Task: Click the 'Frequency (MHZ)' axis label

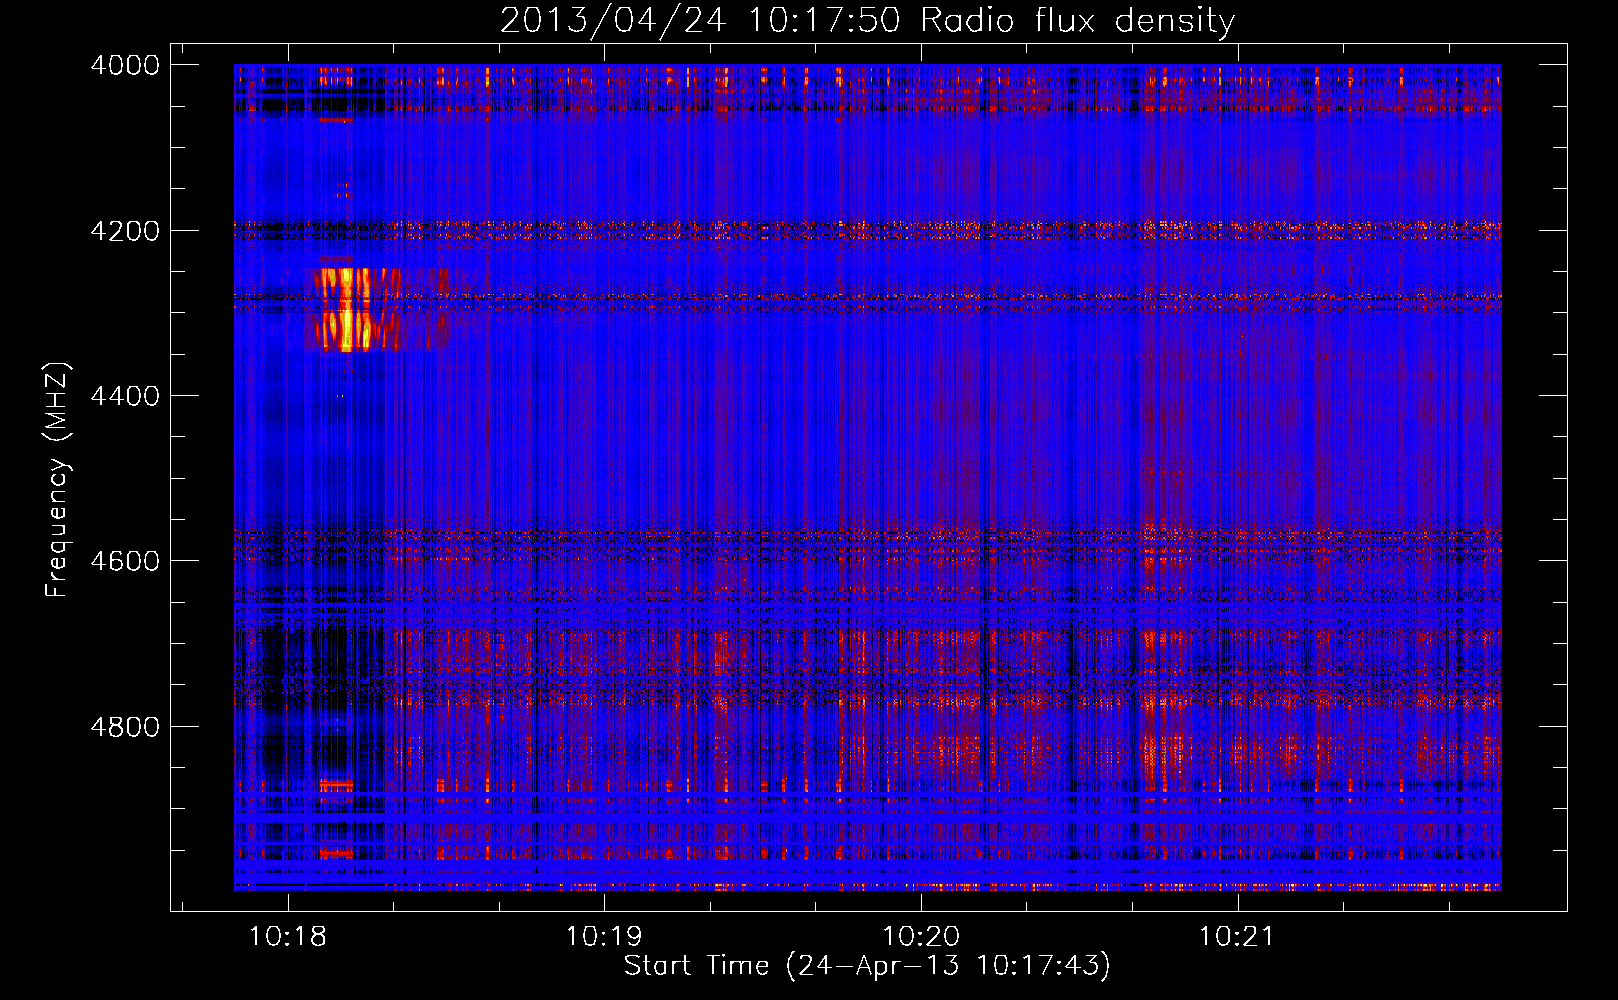Action: click(57, 480)
